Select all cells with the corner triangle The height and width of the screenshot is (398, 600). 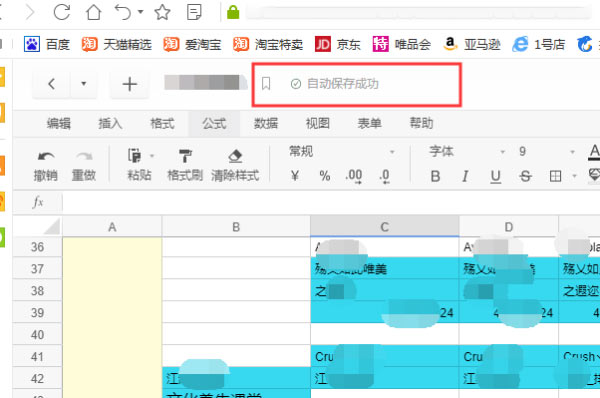(52, 226)
